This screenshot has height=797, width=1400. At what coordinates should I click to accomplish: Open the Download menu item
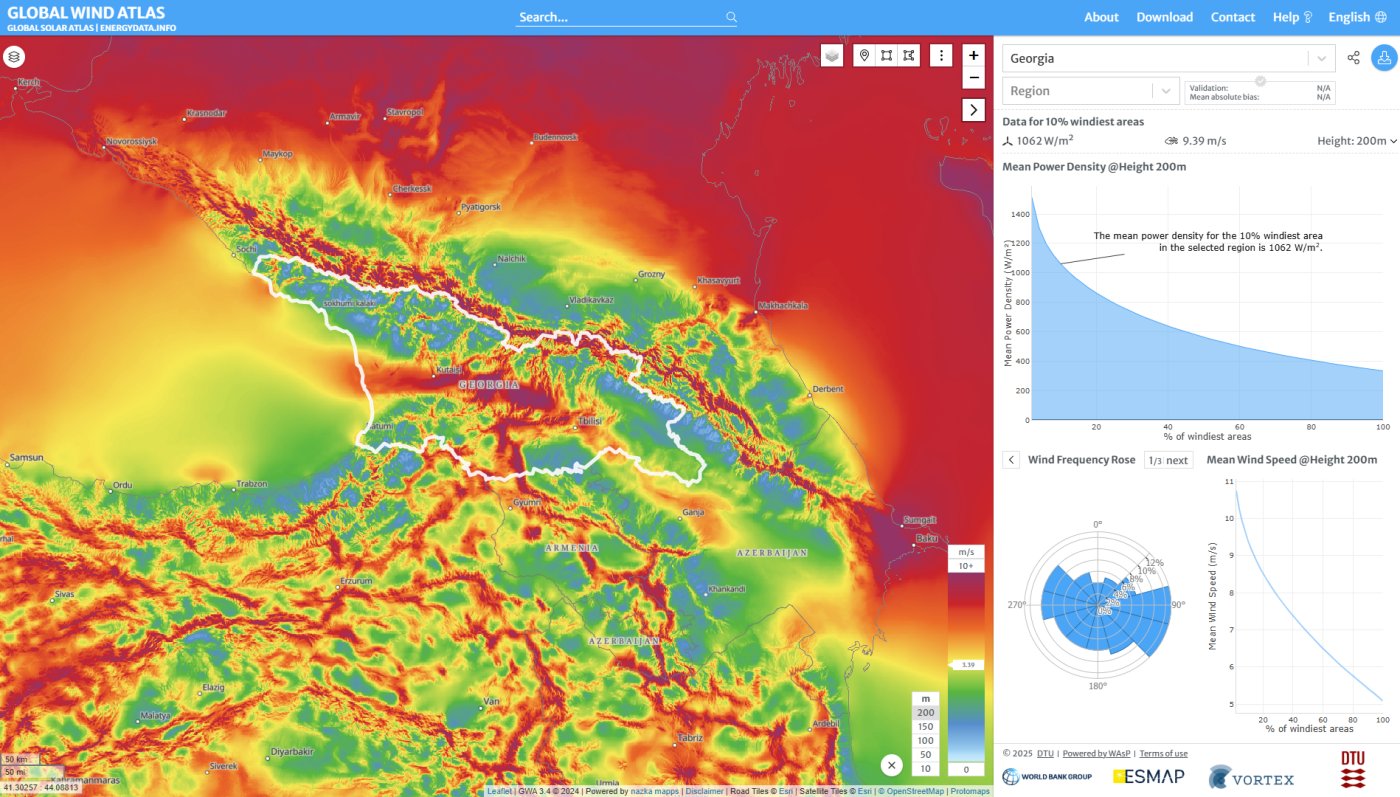1164,17
